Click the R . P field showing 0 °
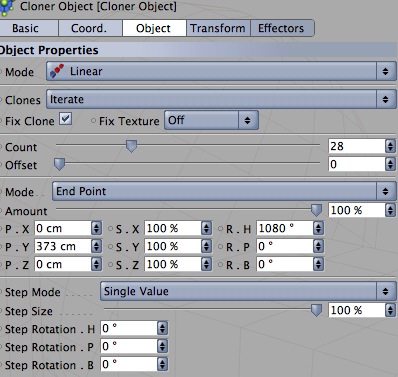Image resolution: width=398 pixels, height=377 pixels. tap(285, 246)
